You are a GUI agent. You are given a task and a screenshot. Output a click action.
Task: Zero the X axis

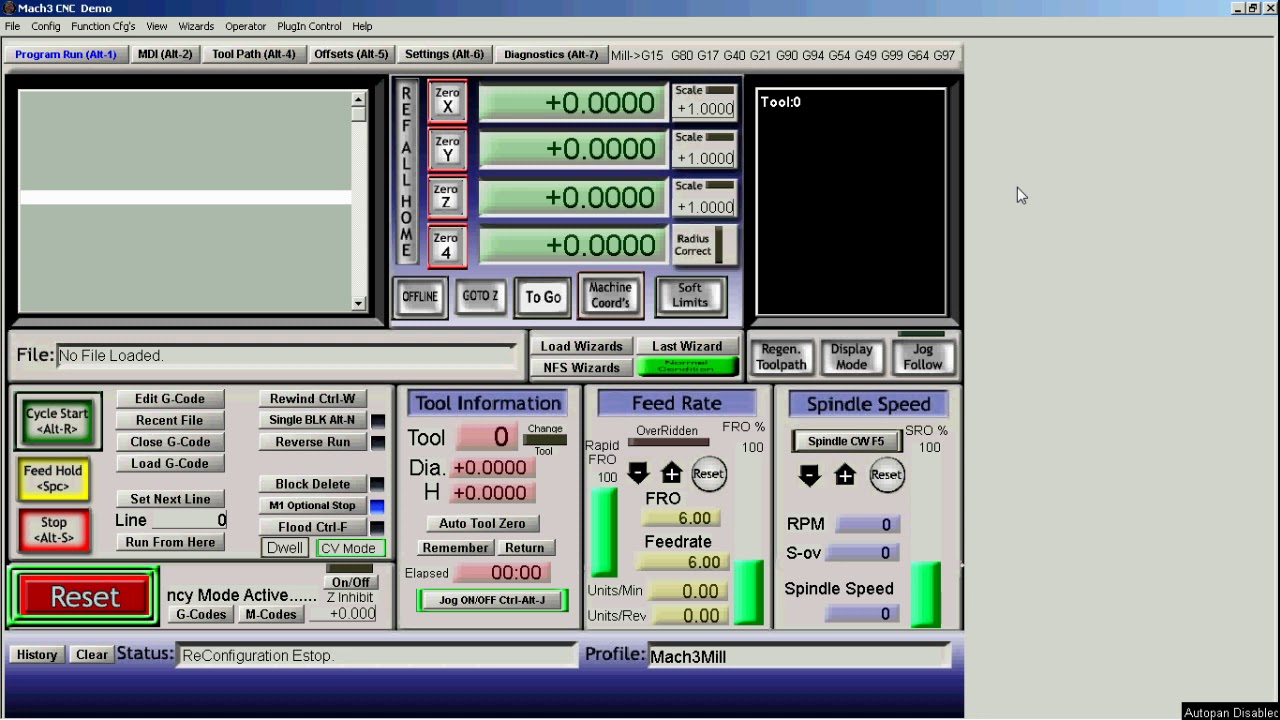coord(447,101)
